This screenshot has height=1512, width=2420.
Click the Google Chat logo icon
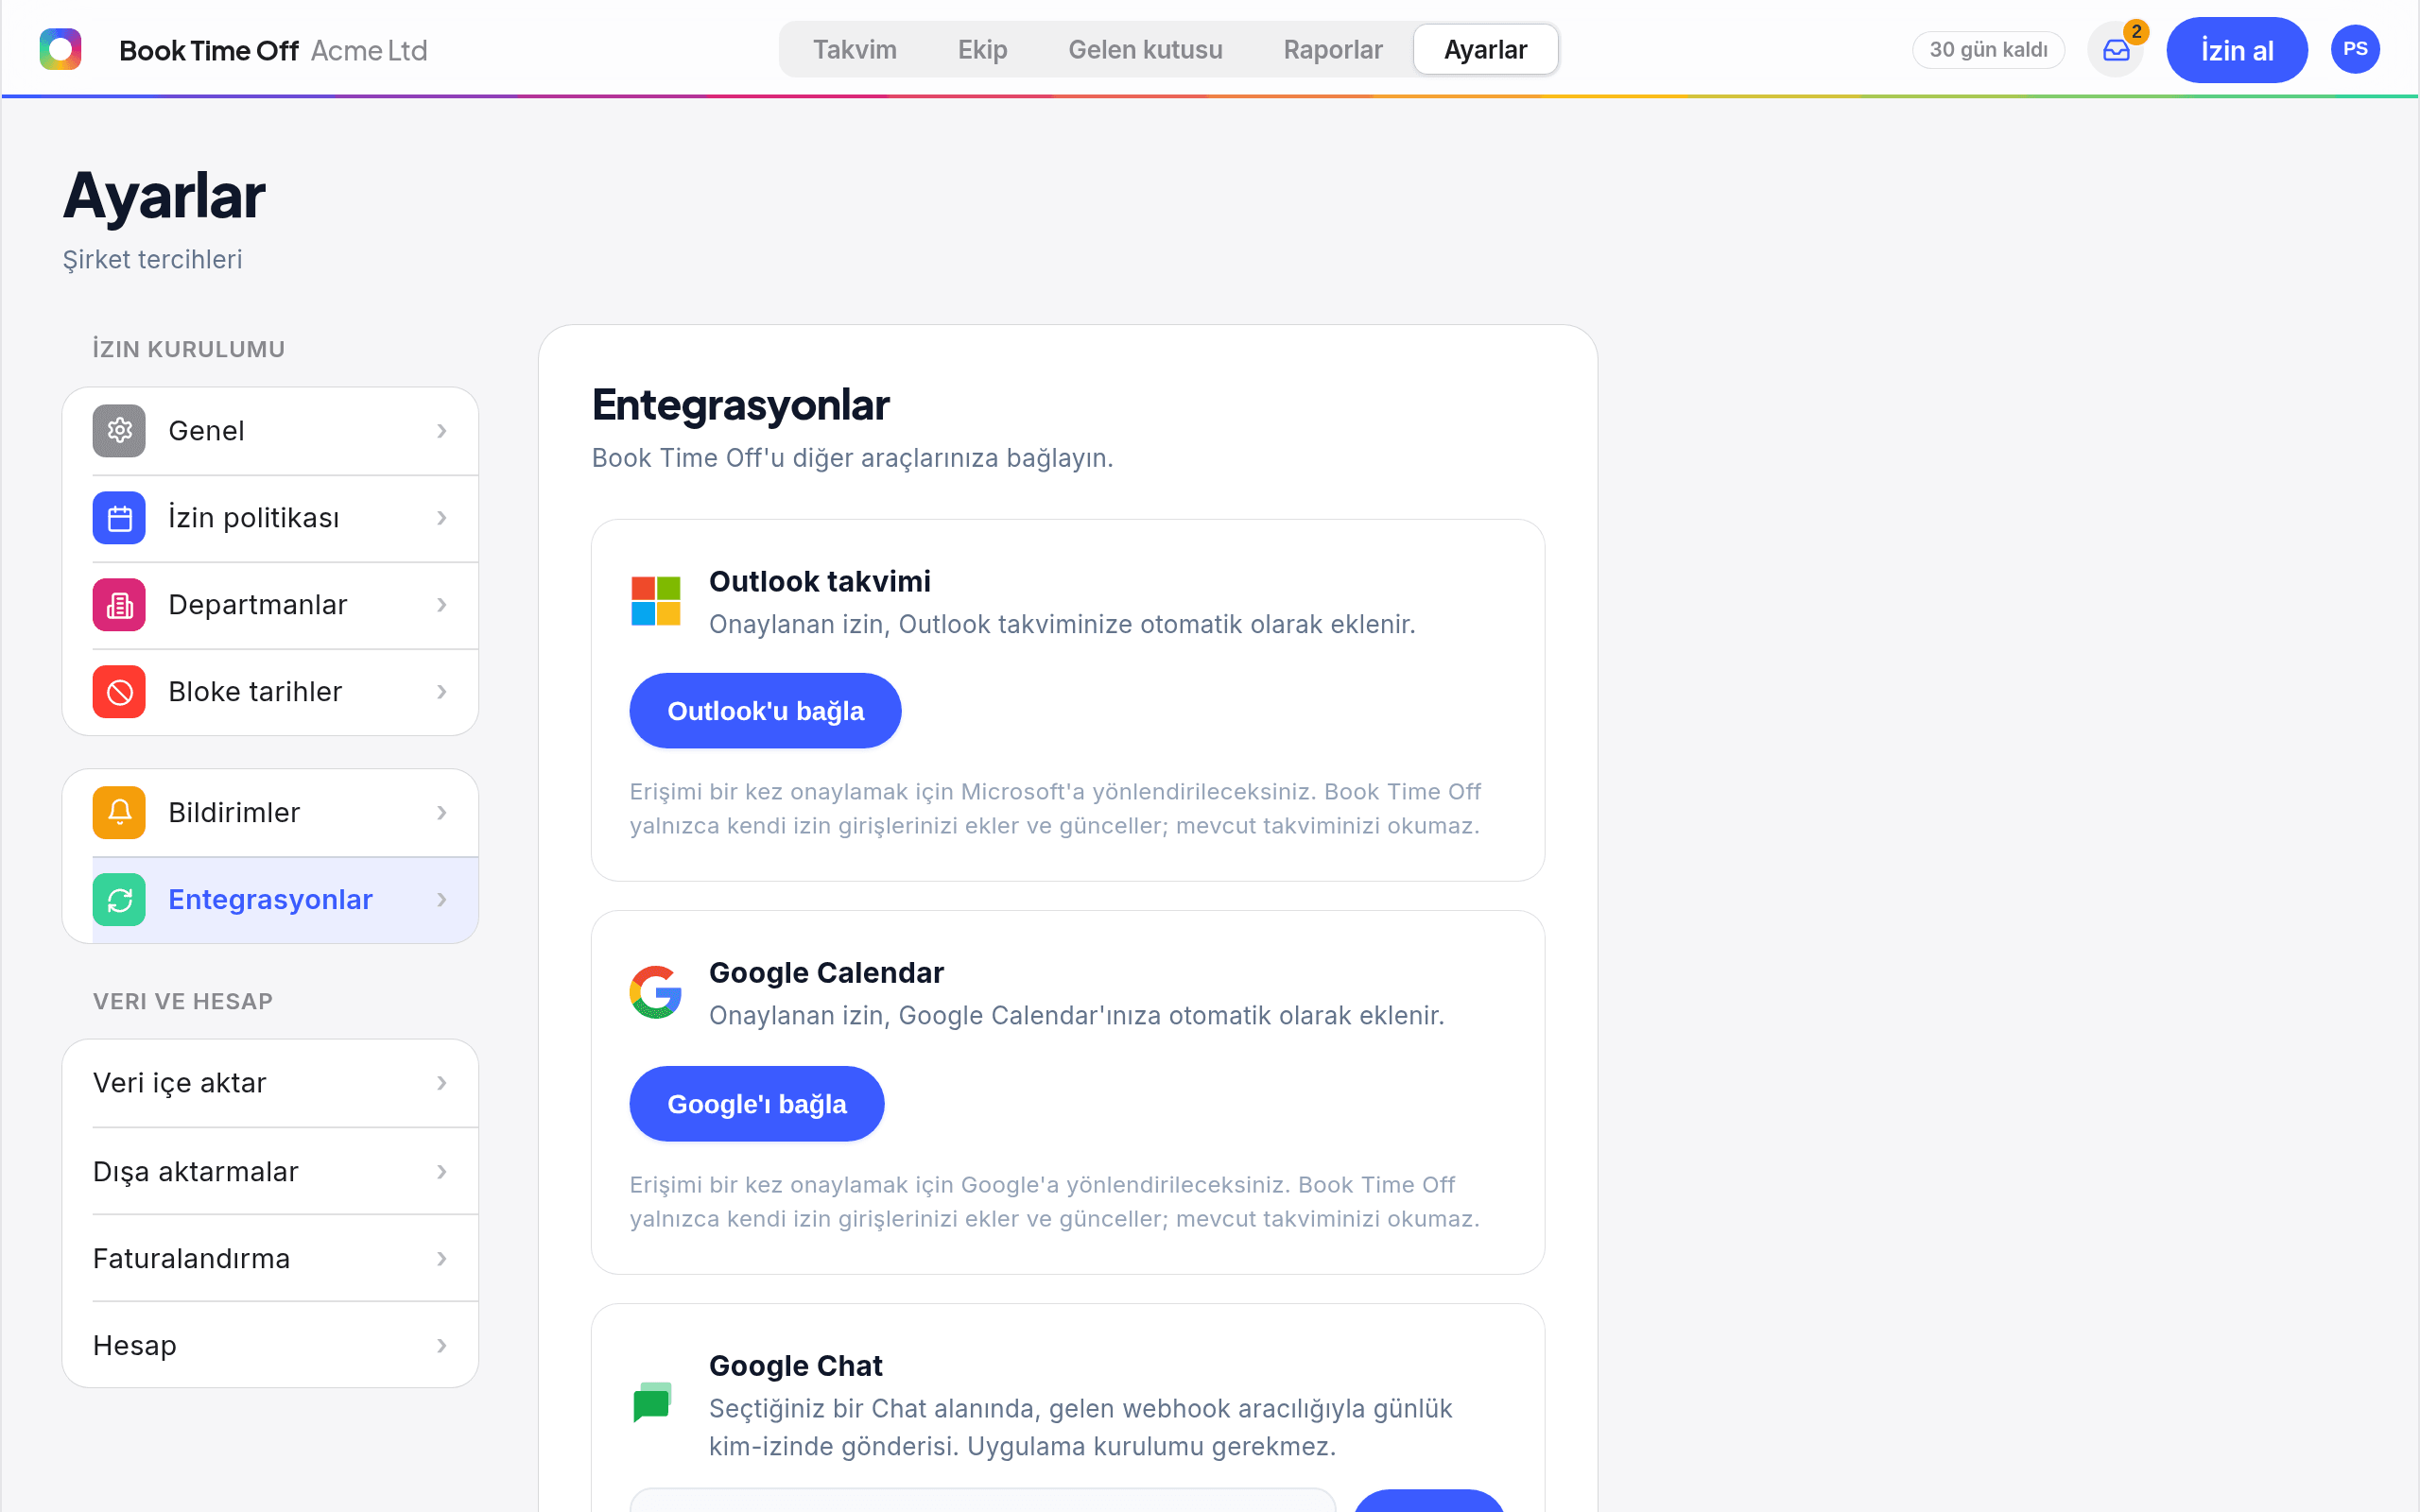tap(654, 1402)
